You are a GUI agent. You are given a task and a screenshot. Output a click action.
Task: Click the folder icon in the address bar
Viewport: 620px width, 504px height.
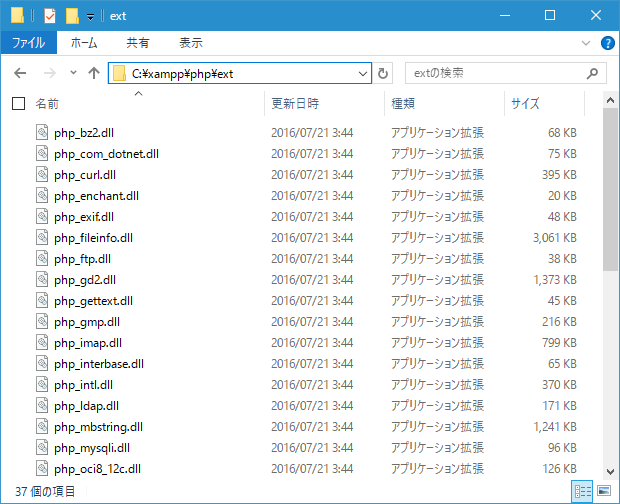119,74
